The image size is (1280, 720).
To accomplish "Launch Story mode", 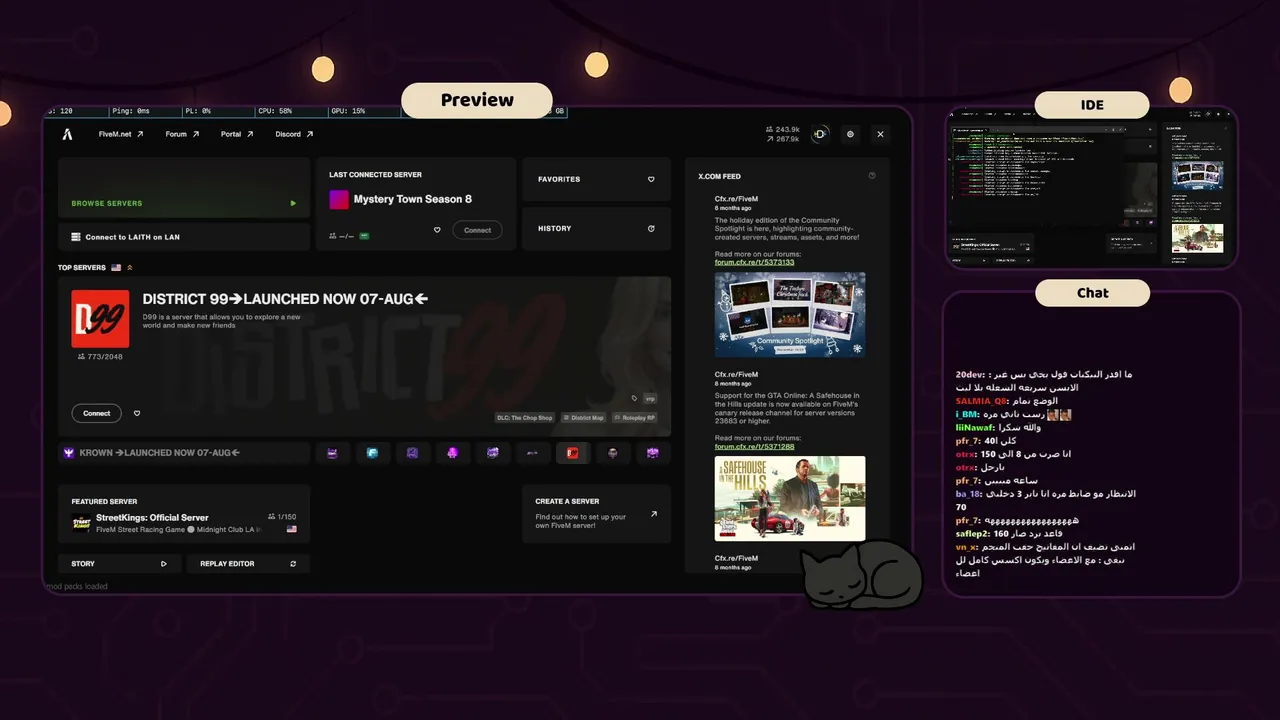I will pyautogui.click(x=120, y=564).
